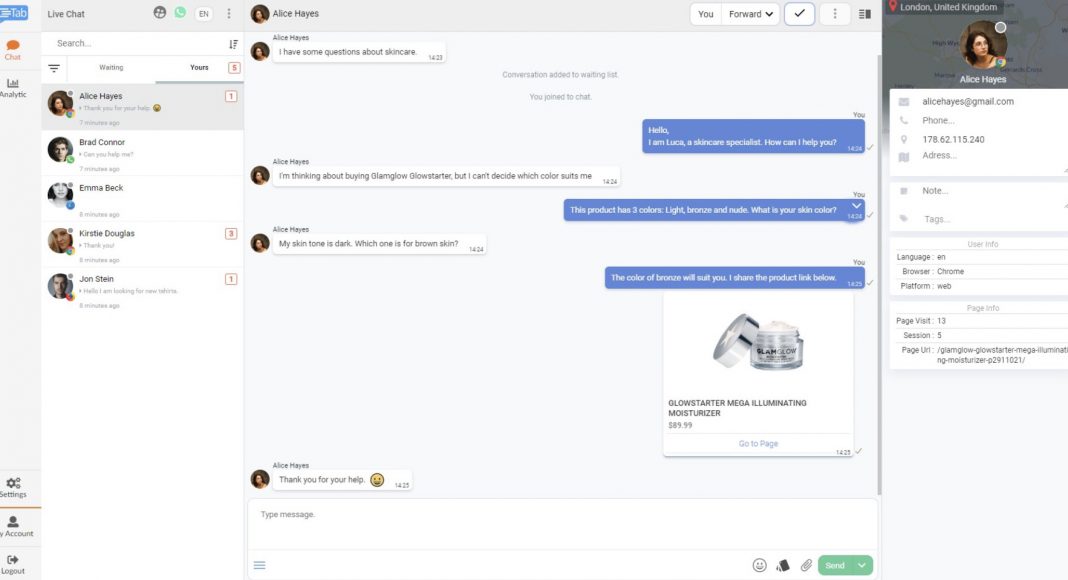Image resolution: width=1068 pixels, height=580 pixels.
Task: Open the Send button dropdown arrow
Action: pos(862,565)
